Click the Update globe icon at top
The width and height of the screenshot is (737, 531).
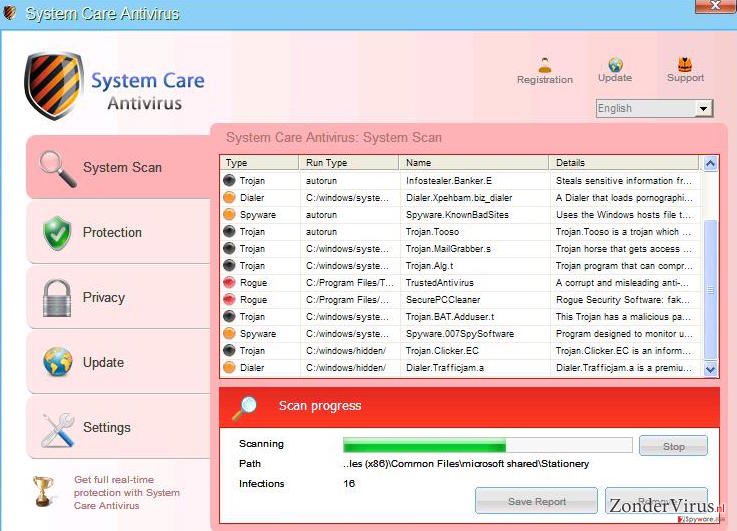pos(615,64)
